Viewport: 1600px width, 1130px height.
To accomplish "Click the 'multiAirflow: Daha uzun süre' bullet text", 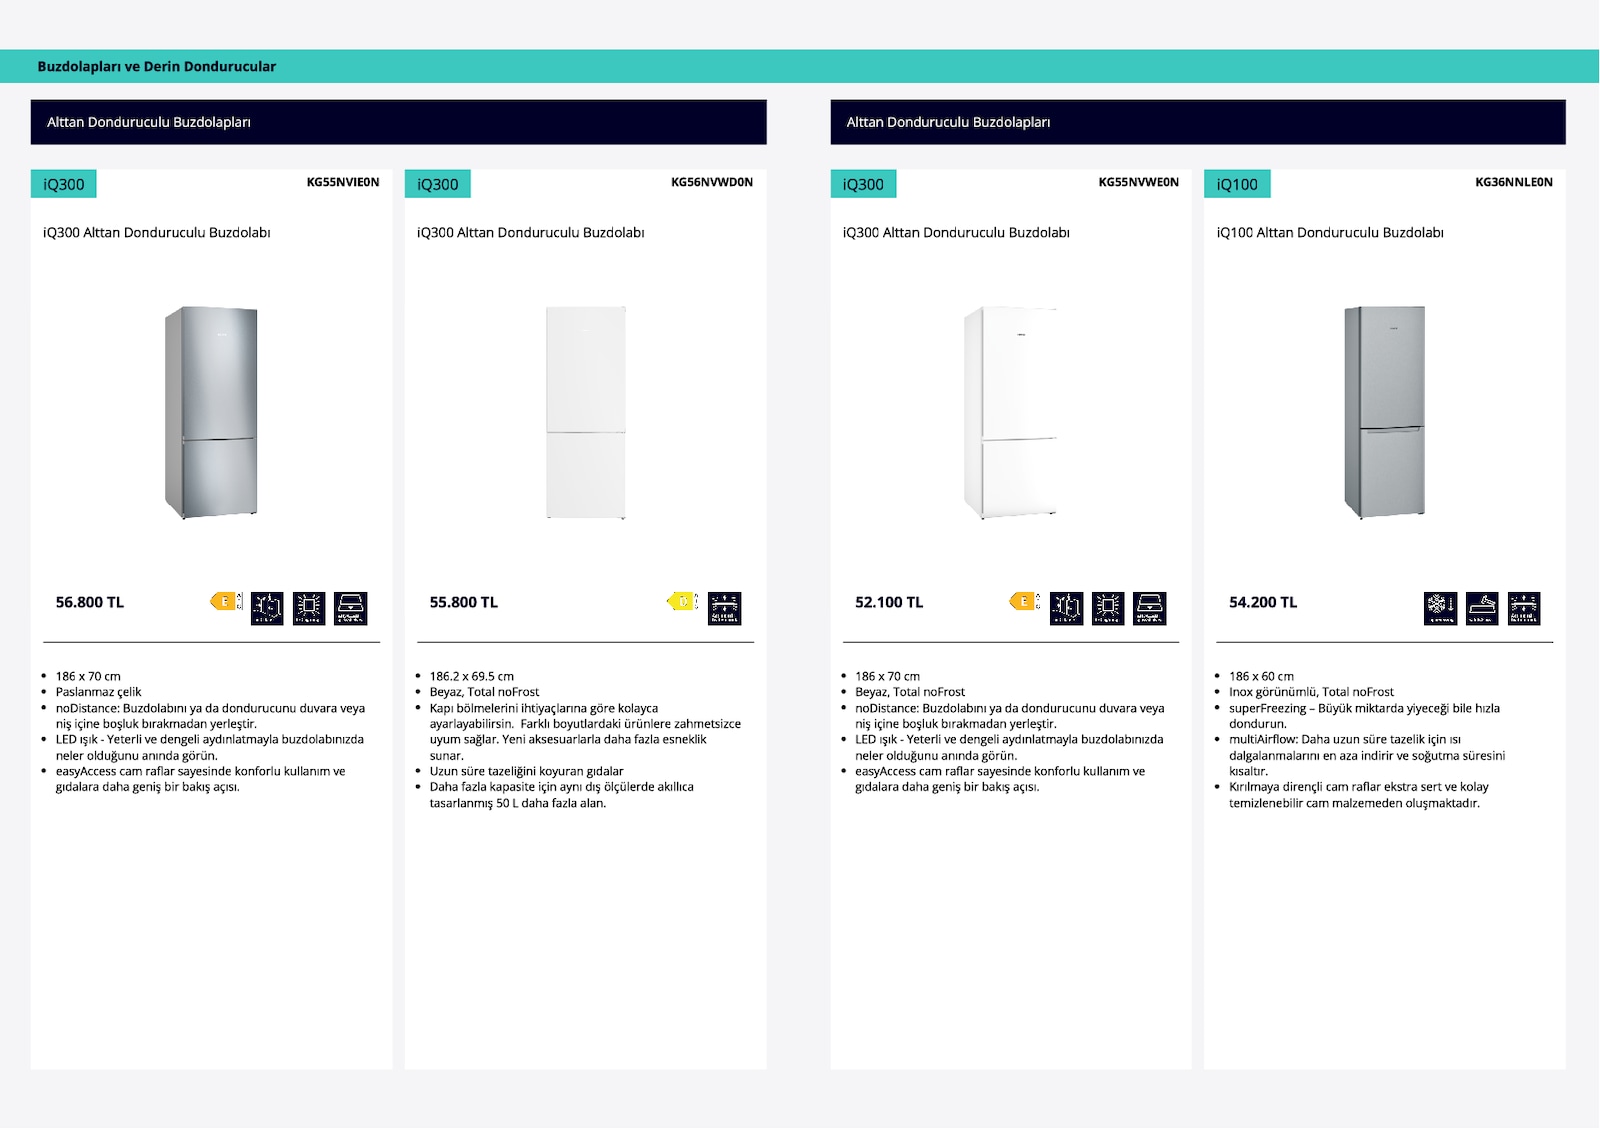I will click(x=1367, y=755).
